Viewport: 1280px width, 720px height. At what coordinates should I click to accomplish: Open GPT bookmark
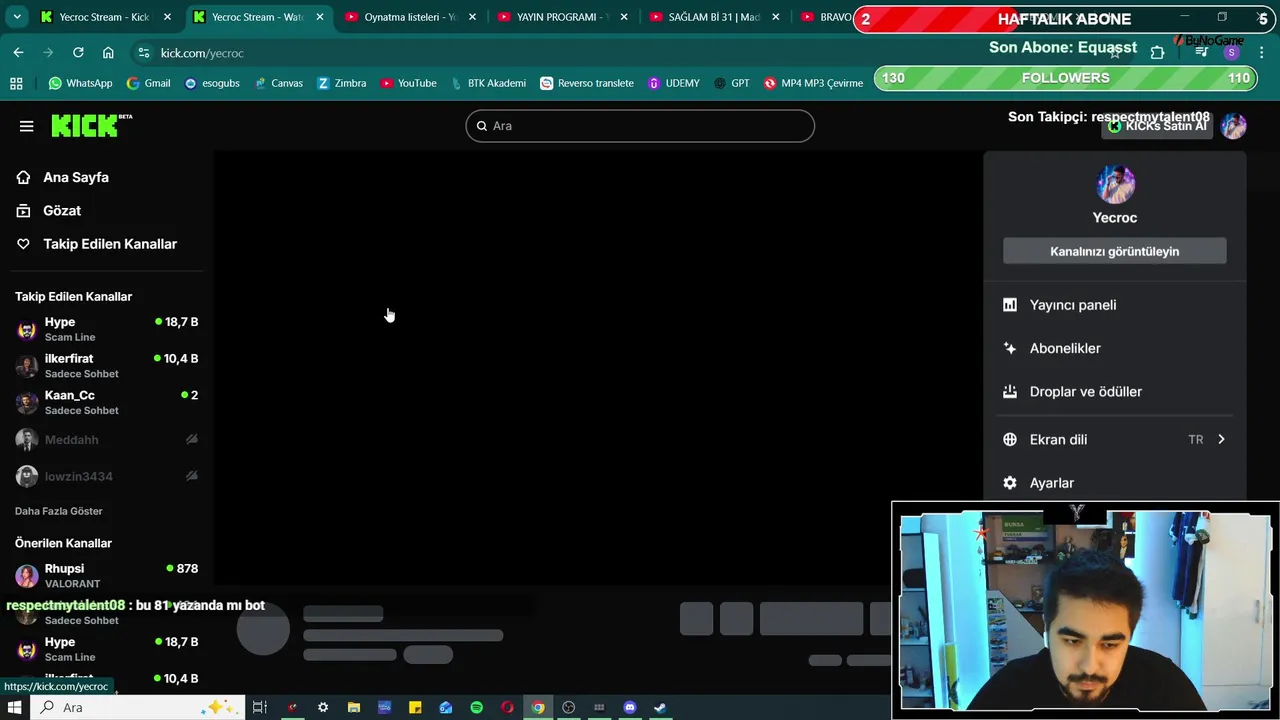[x=731, y=83]
